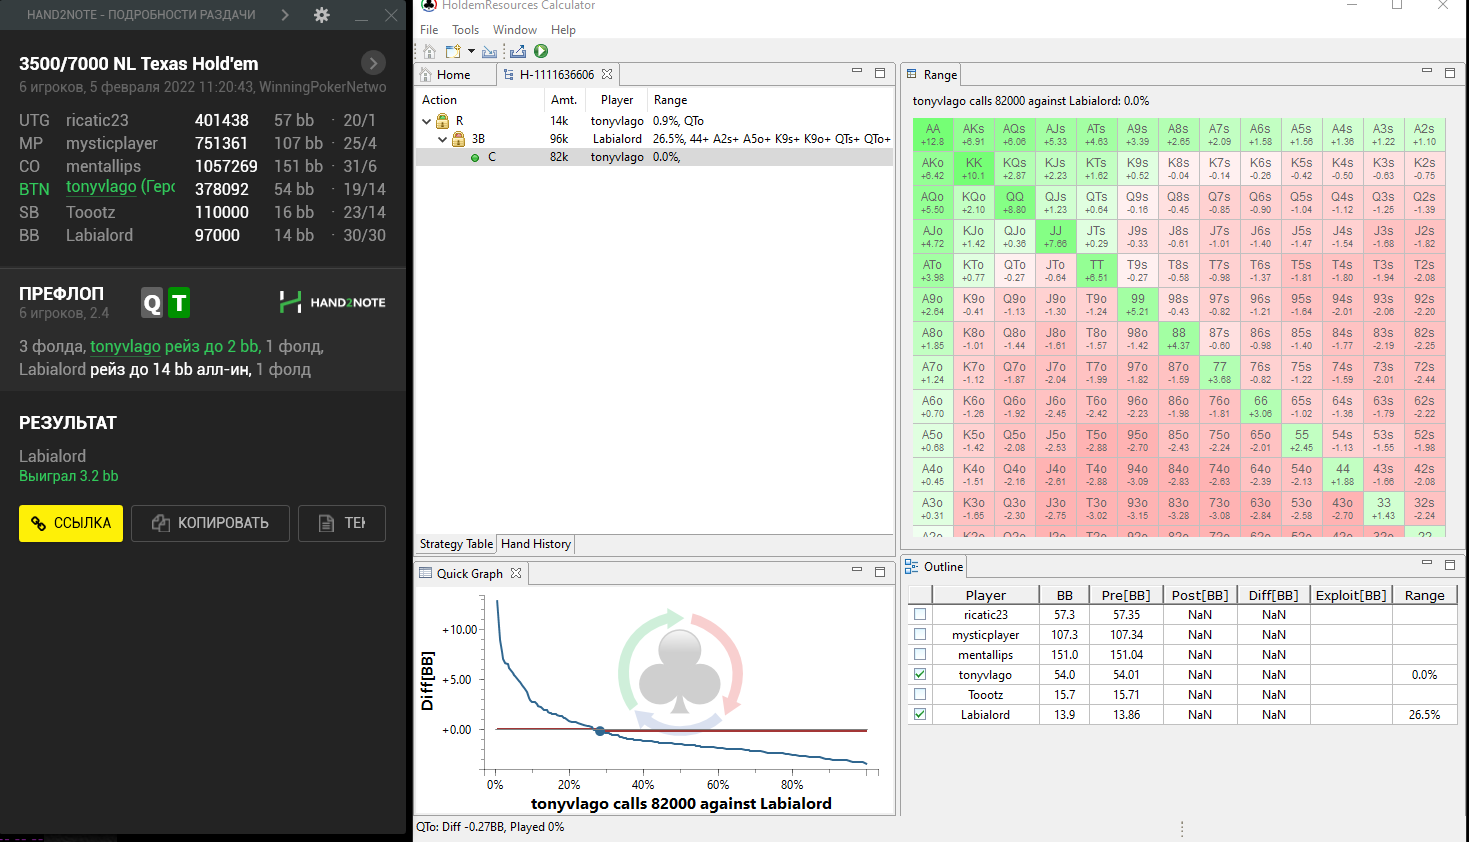
Task: Start calculation with the green play icon
Action: point(541,51)
